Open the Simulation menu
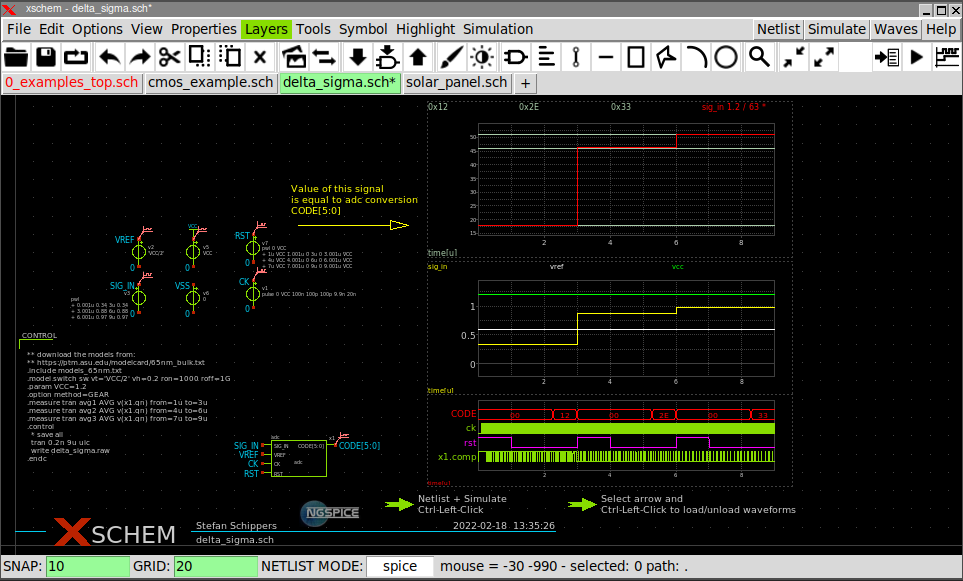The image size is (963, 581). tap(498, 29)
